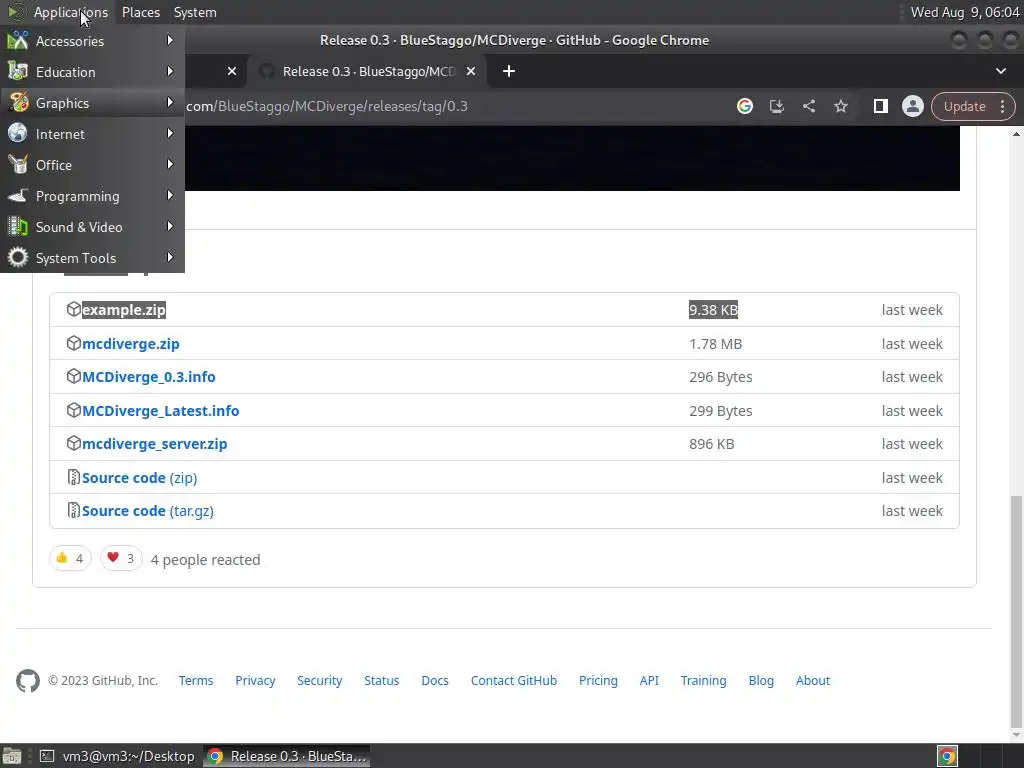Click the Internet submenu arrow
The width and height of the screenshot is (1024, 768).
(170, 133)
